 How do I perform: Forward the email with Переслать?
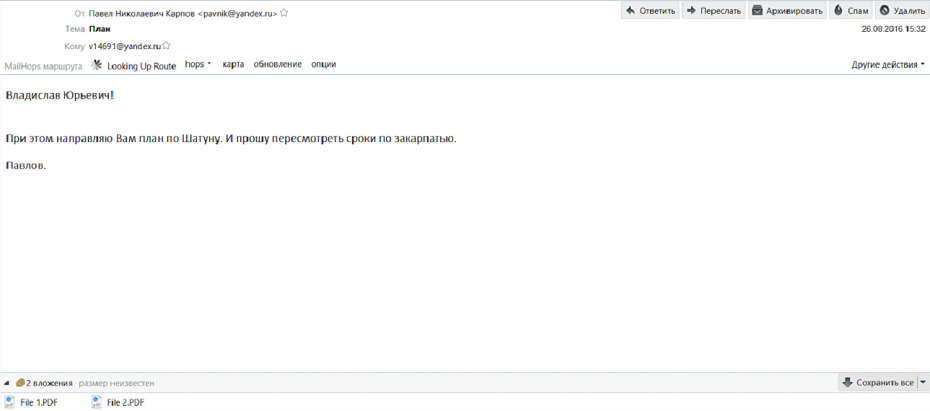click(x=714, y=11)
